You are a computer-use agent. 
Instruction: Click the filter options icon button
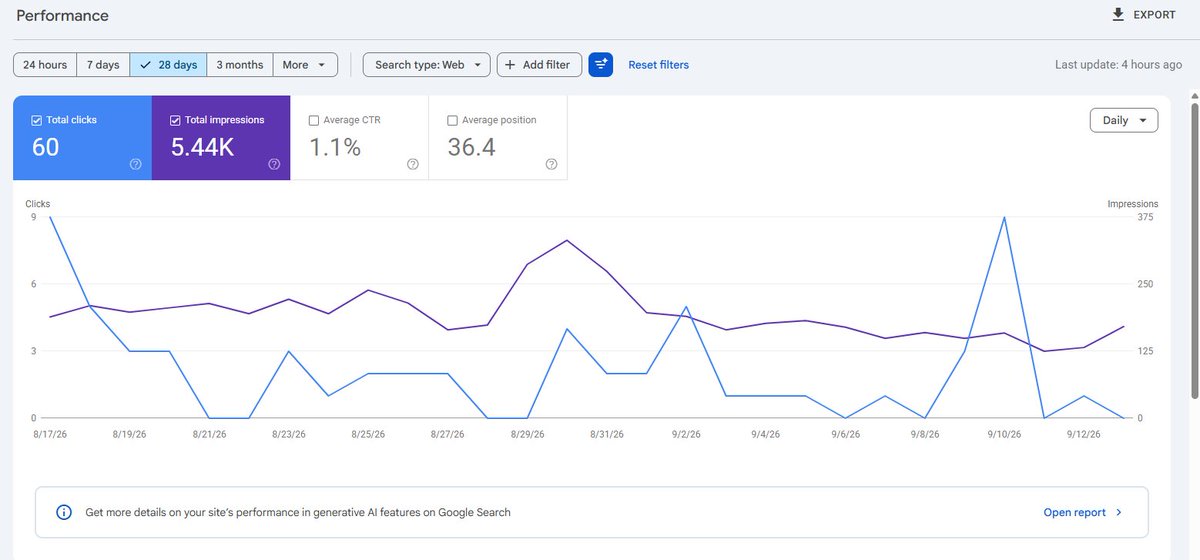tap(600, 64)
